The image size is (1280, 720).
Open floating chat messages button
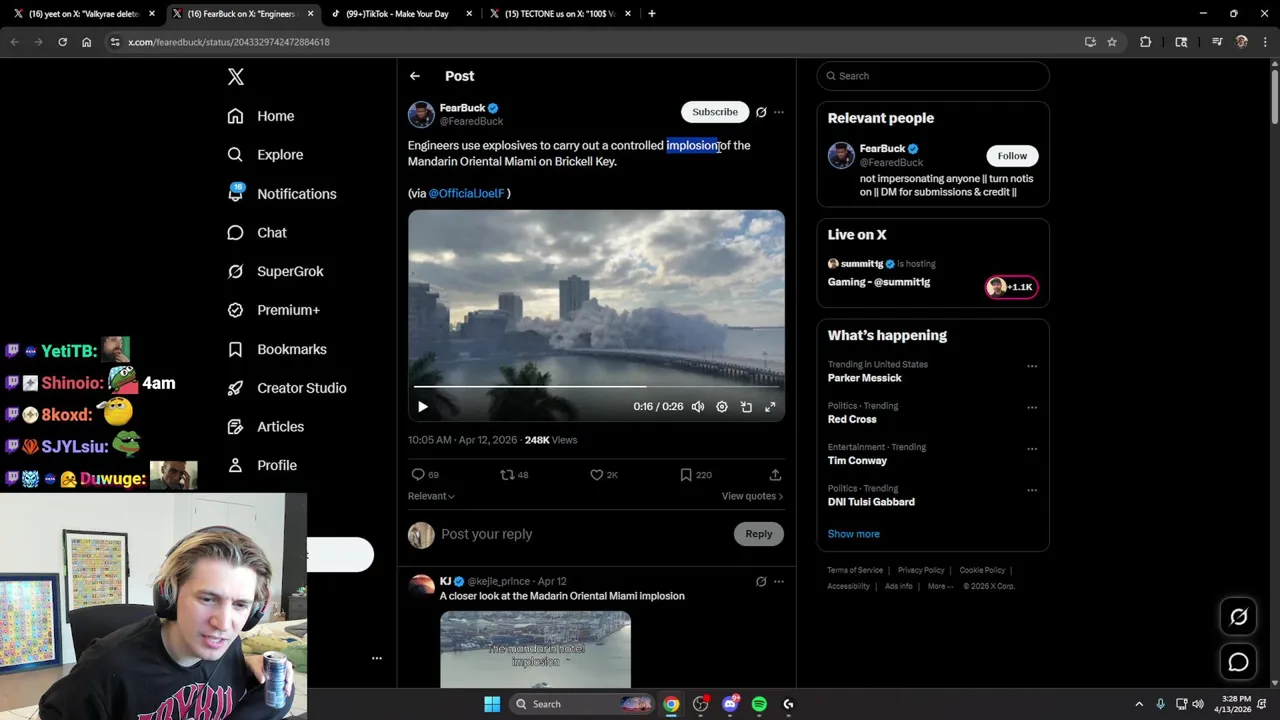1238,662
